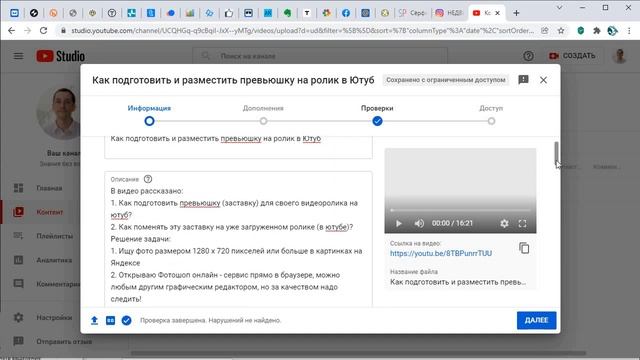This screenshot has height=360, width=640.
Task: Open the green shield extension icon
Action: point(580,31)
